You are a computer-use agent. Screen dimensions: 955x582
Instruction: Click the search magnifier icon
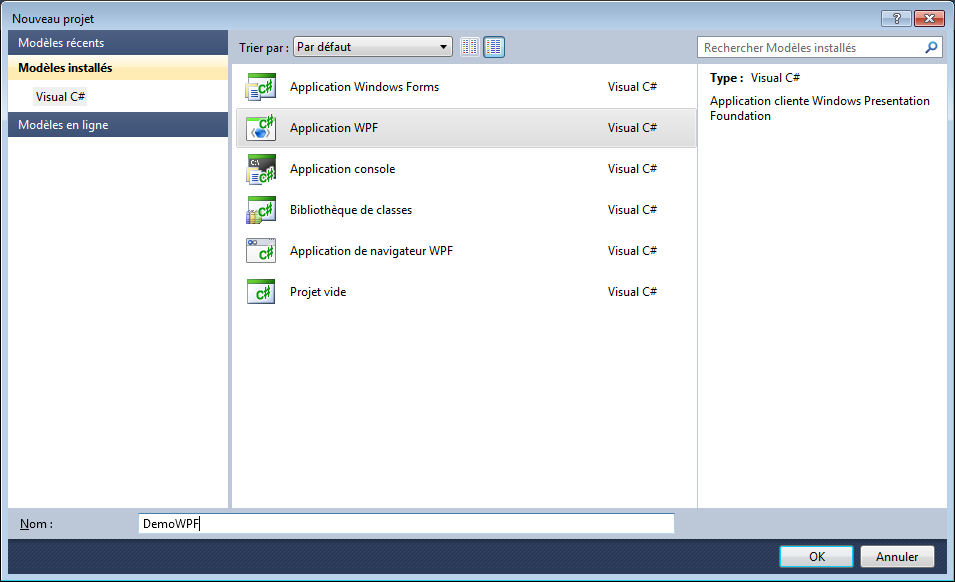click(931, 47)
